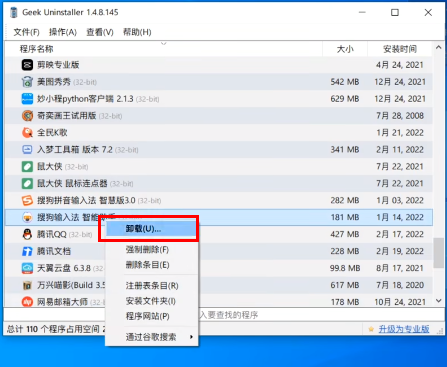Click the 剪映专业版 app icon
This screenshot has height=367, width=447.
pos(27,65)
